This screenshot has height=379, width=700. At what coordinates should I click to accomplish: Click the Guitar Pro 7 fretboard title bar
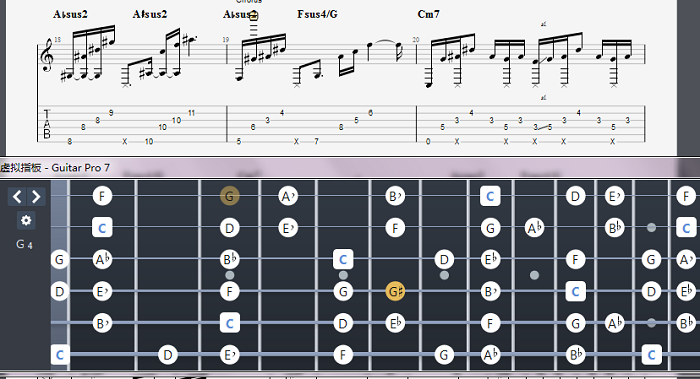[350, 168]
